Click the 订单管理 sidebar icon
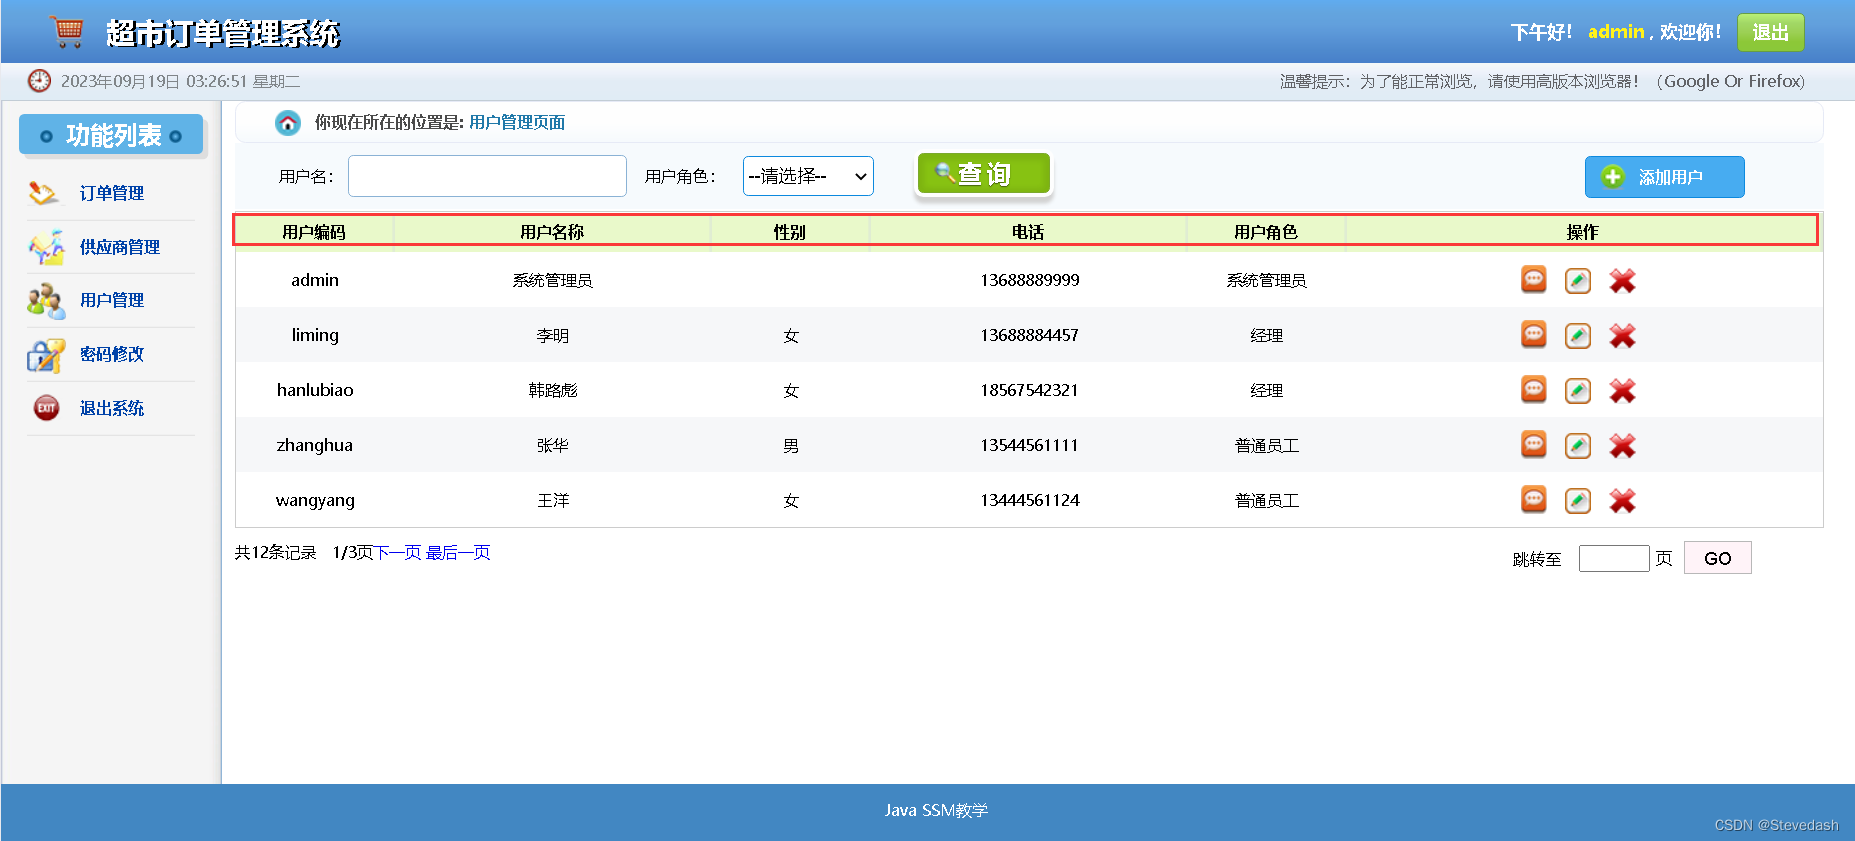Image resolution: width=1855 pixels, height=841 pixels. [x=44, y=193]
